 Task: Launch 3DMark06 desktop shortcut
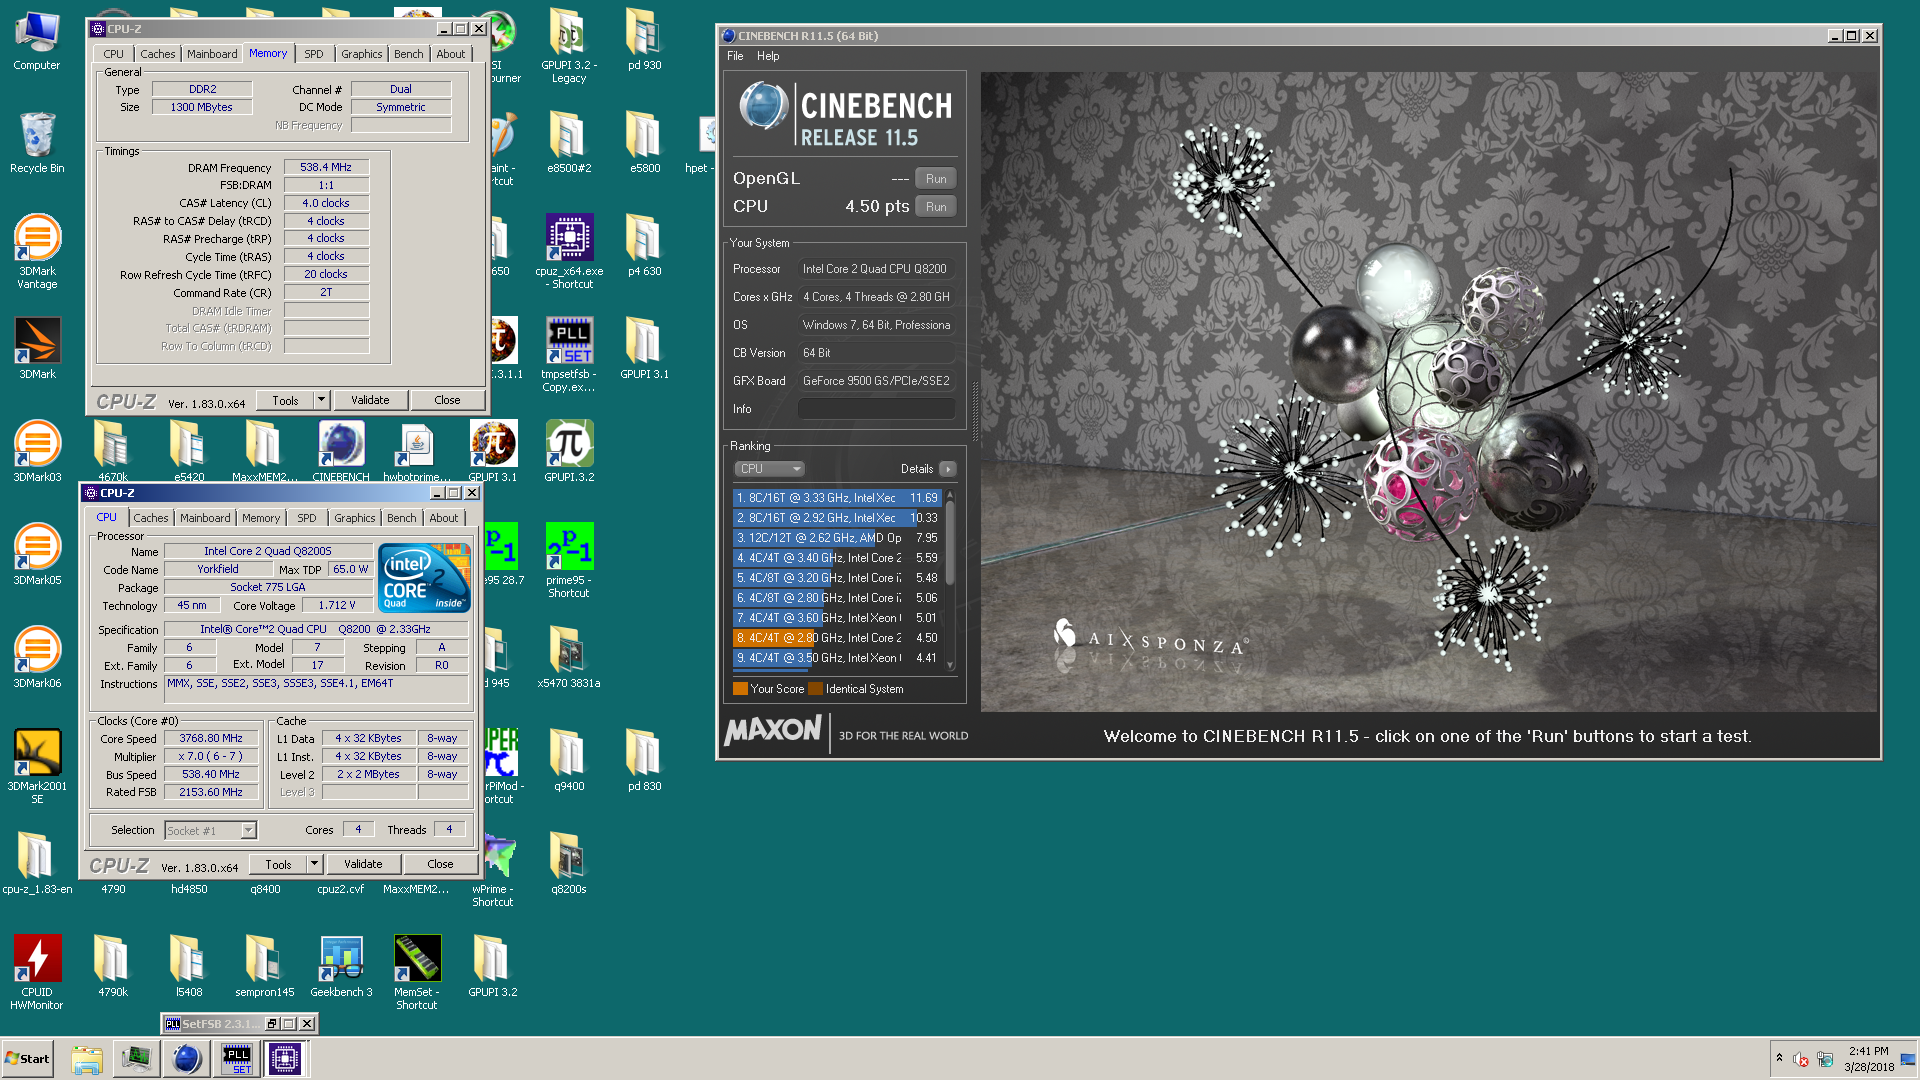pyautogui.click(x=37, y=657)
